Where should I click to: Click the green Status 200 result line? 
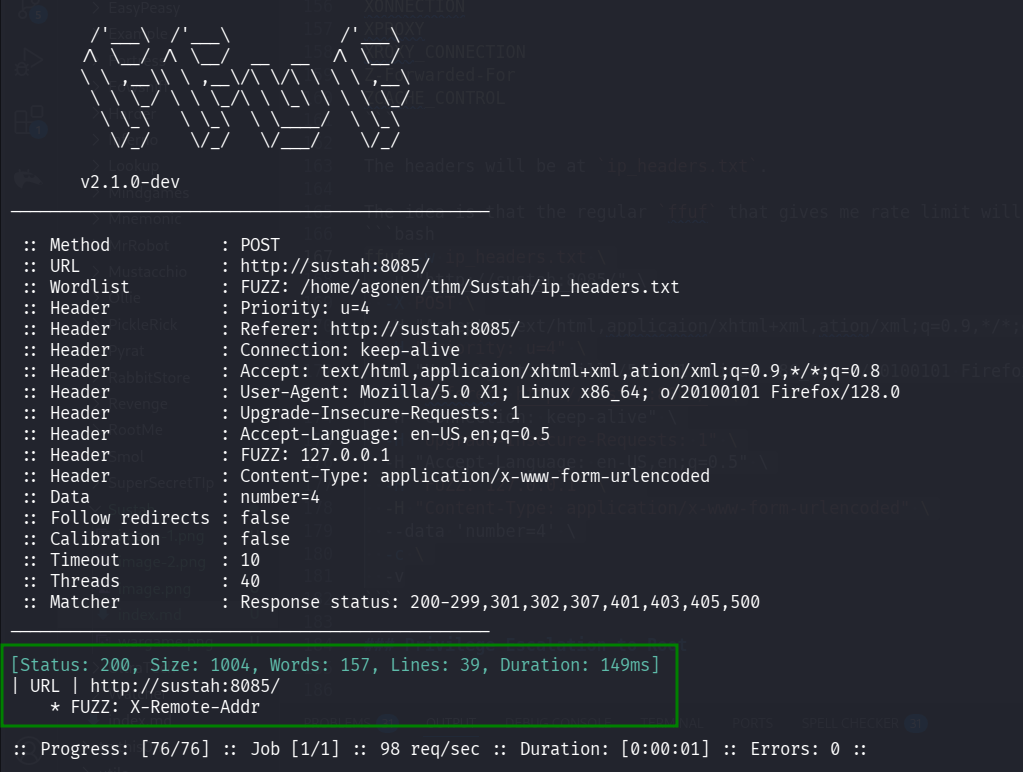pyautogui.click(x=334, y=664)
